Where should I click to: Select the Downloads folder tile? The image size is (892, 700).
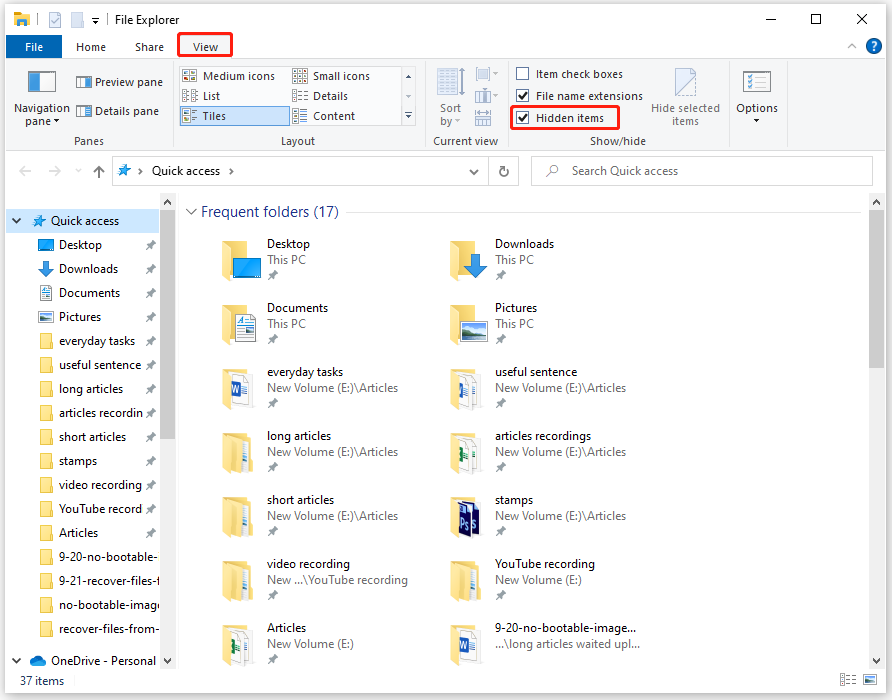click(x=501, y=260)
